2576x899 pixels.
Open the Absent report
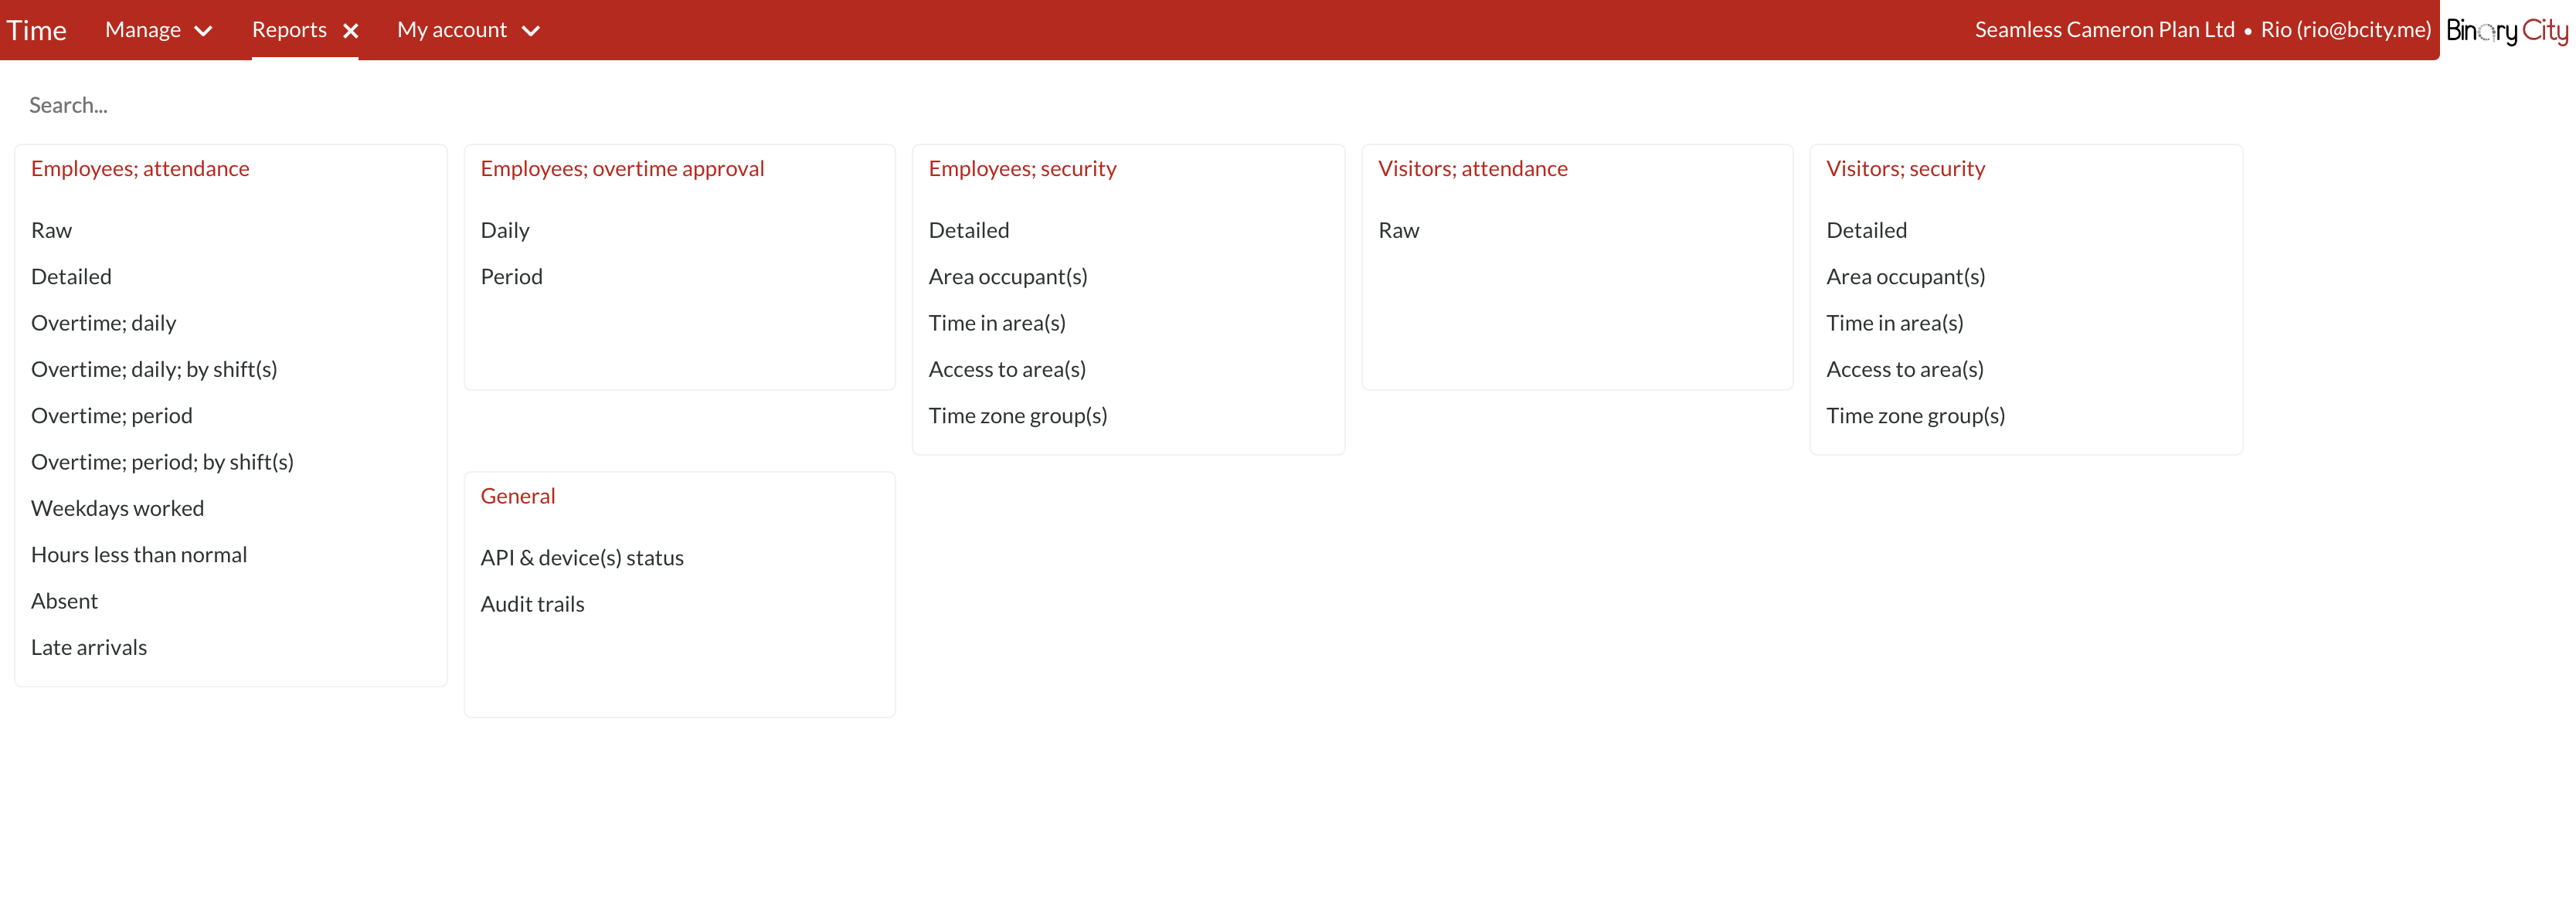click(x=64, y=601)
